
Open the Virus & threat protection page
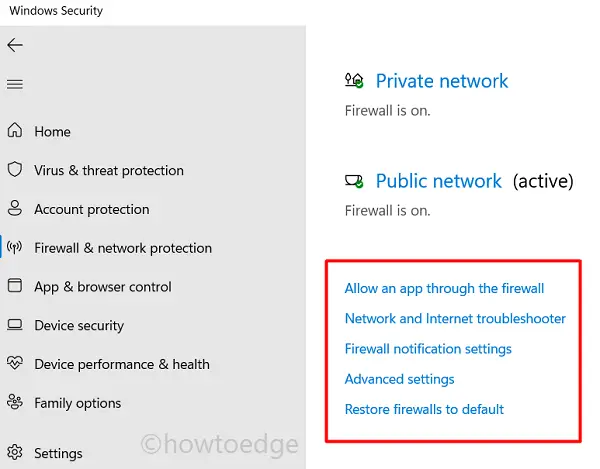(x=109, y=170)
